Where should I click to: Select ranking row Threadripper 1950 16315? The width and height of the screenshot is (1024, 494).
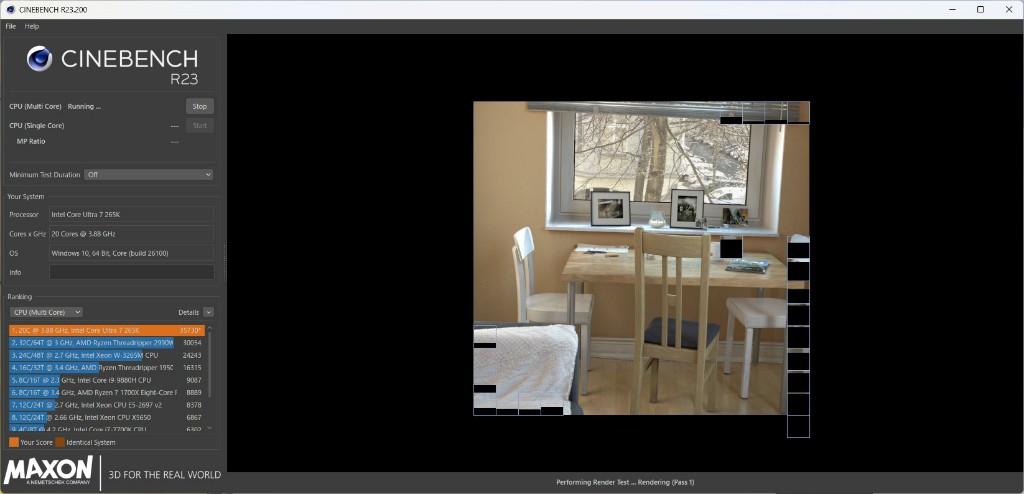tap(107, 368)
